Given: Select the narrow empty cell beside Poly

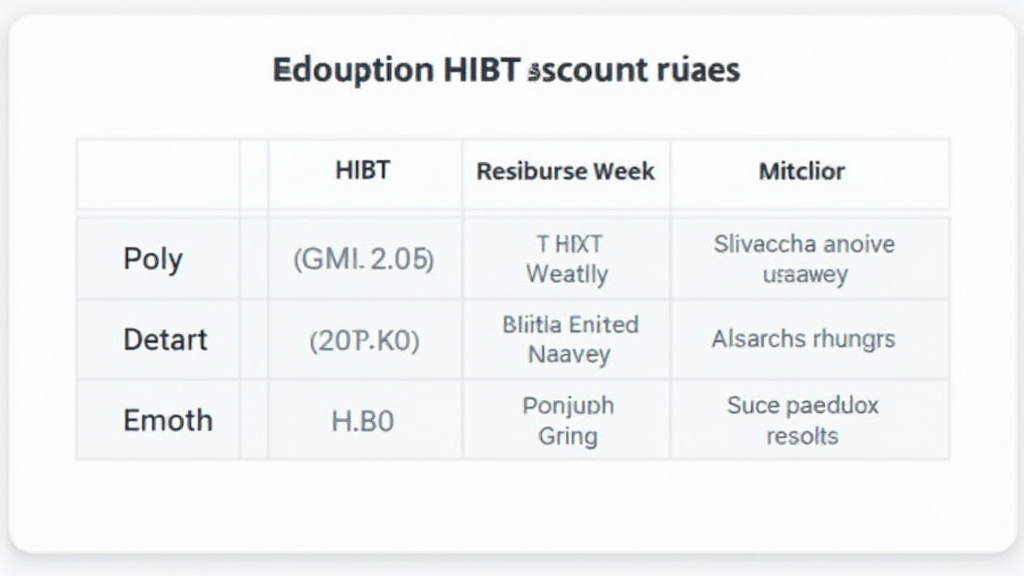Looking at the screenshot, I should pyautogui.click(x=254, y=259).
